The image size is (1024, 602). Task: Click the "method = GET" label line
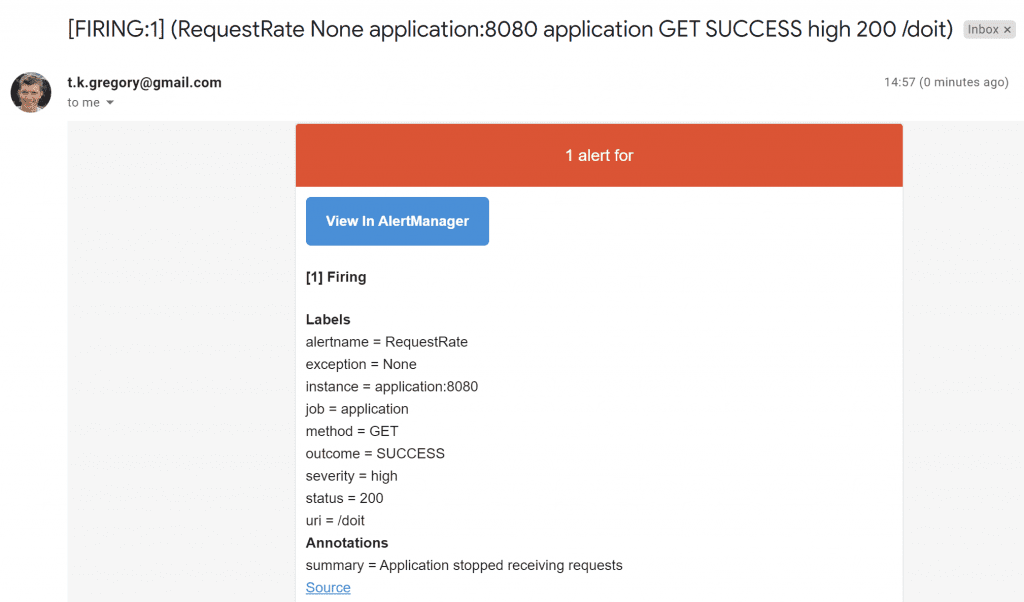point(352,431)
